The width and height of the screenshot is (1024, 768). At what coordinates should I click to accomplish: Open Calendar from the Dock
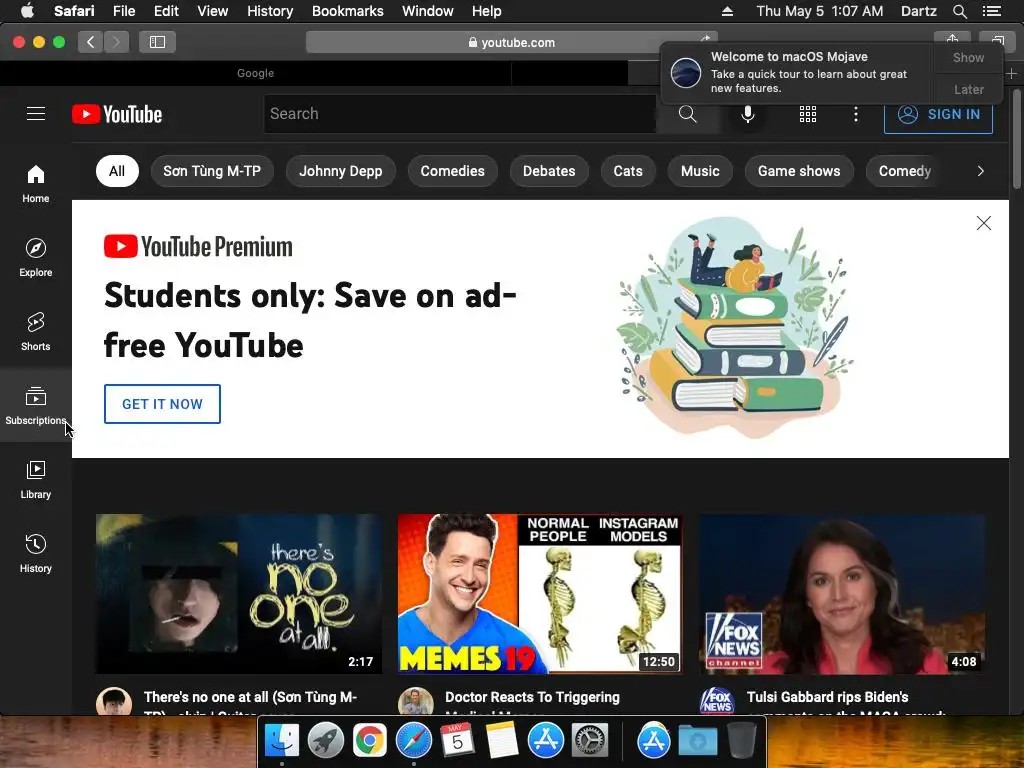tap(457, 741)
